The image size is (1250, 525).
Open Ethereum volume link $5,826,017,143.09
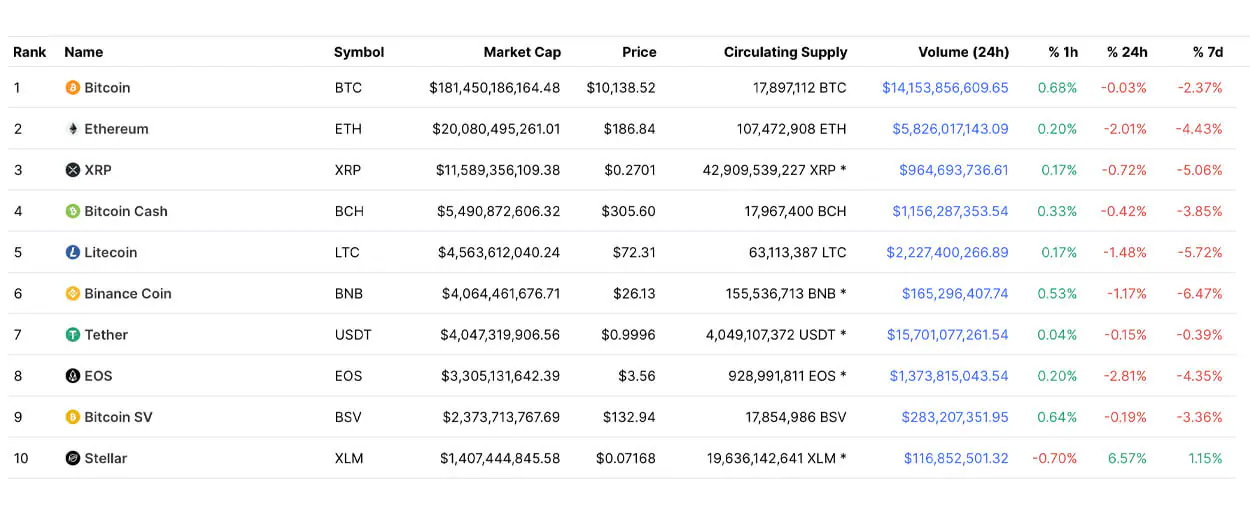click(950, 129)
